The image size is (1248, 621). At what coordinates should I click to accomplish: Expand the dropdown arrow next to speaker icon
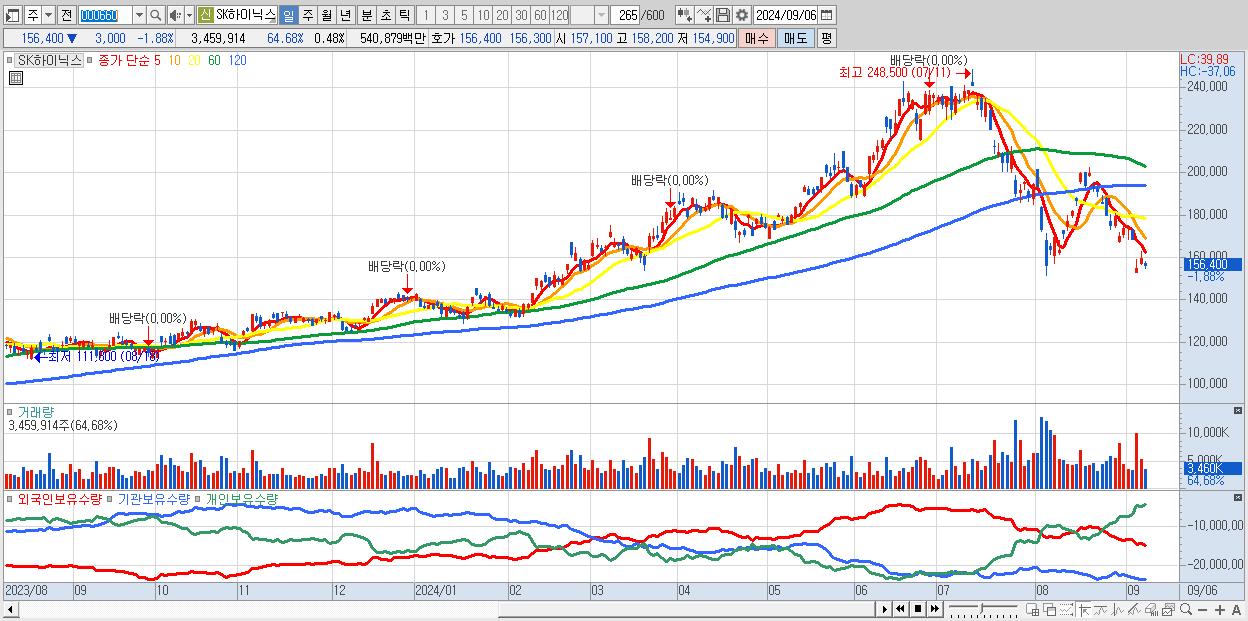pyautogui.click(x=189, y=15)
